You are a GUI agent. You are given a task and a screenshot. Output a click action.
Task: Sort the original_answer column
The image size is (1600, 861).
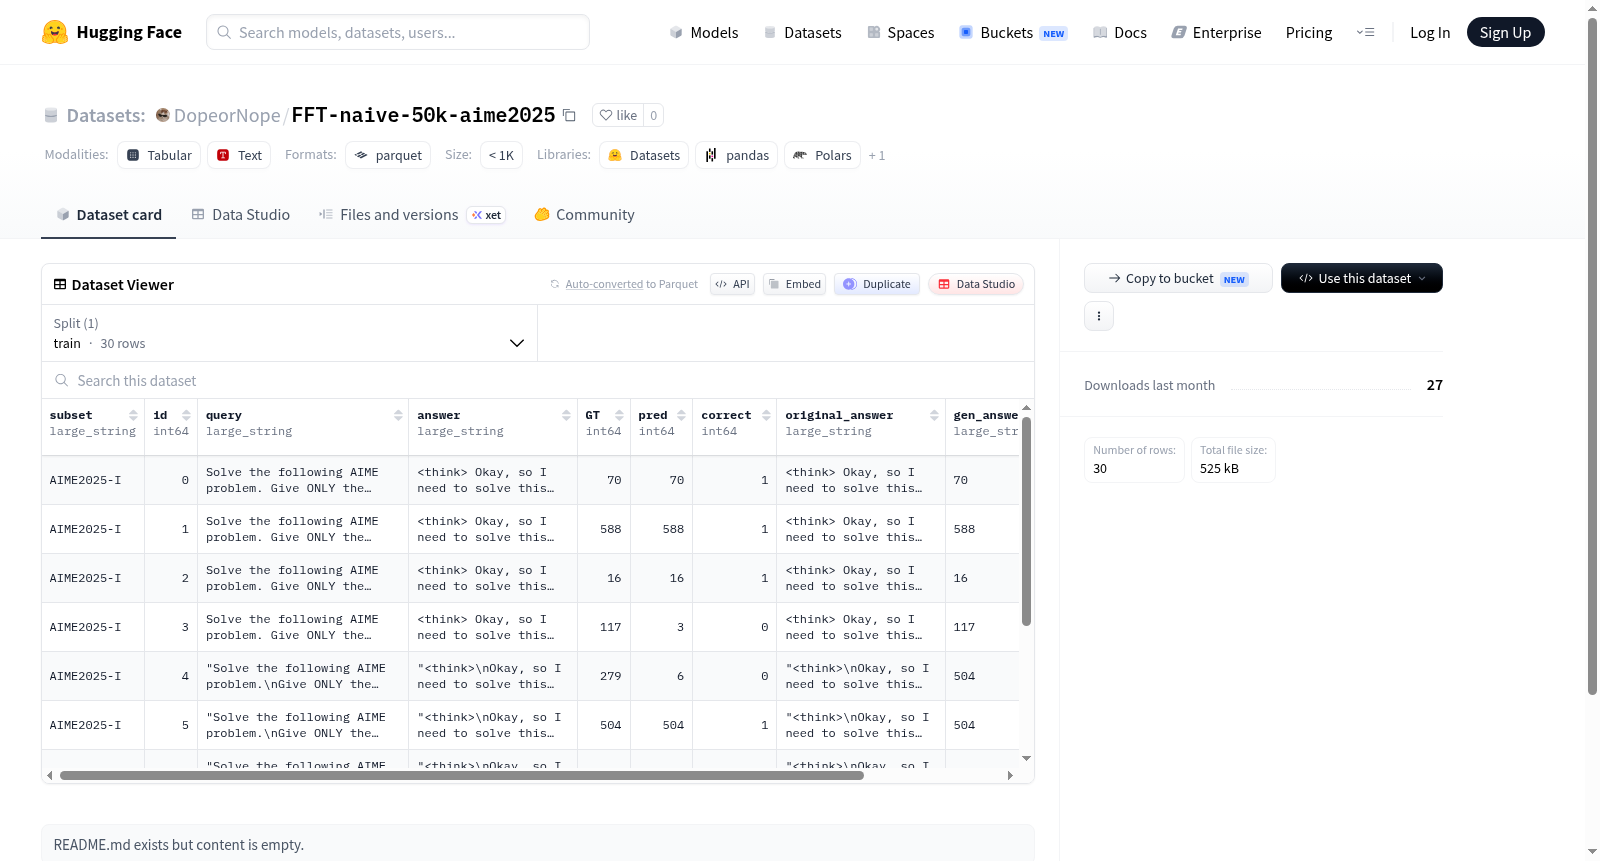pyautogui.click(x=934, y=415)
